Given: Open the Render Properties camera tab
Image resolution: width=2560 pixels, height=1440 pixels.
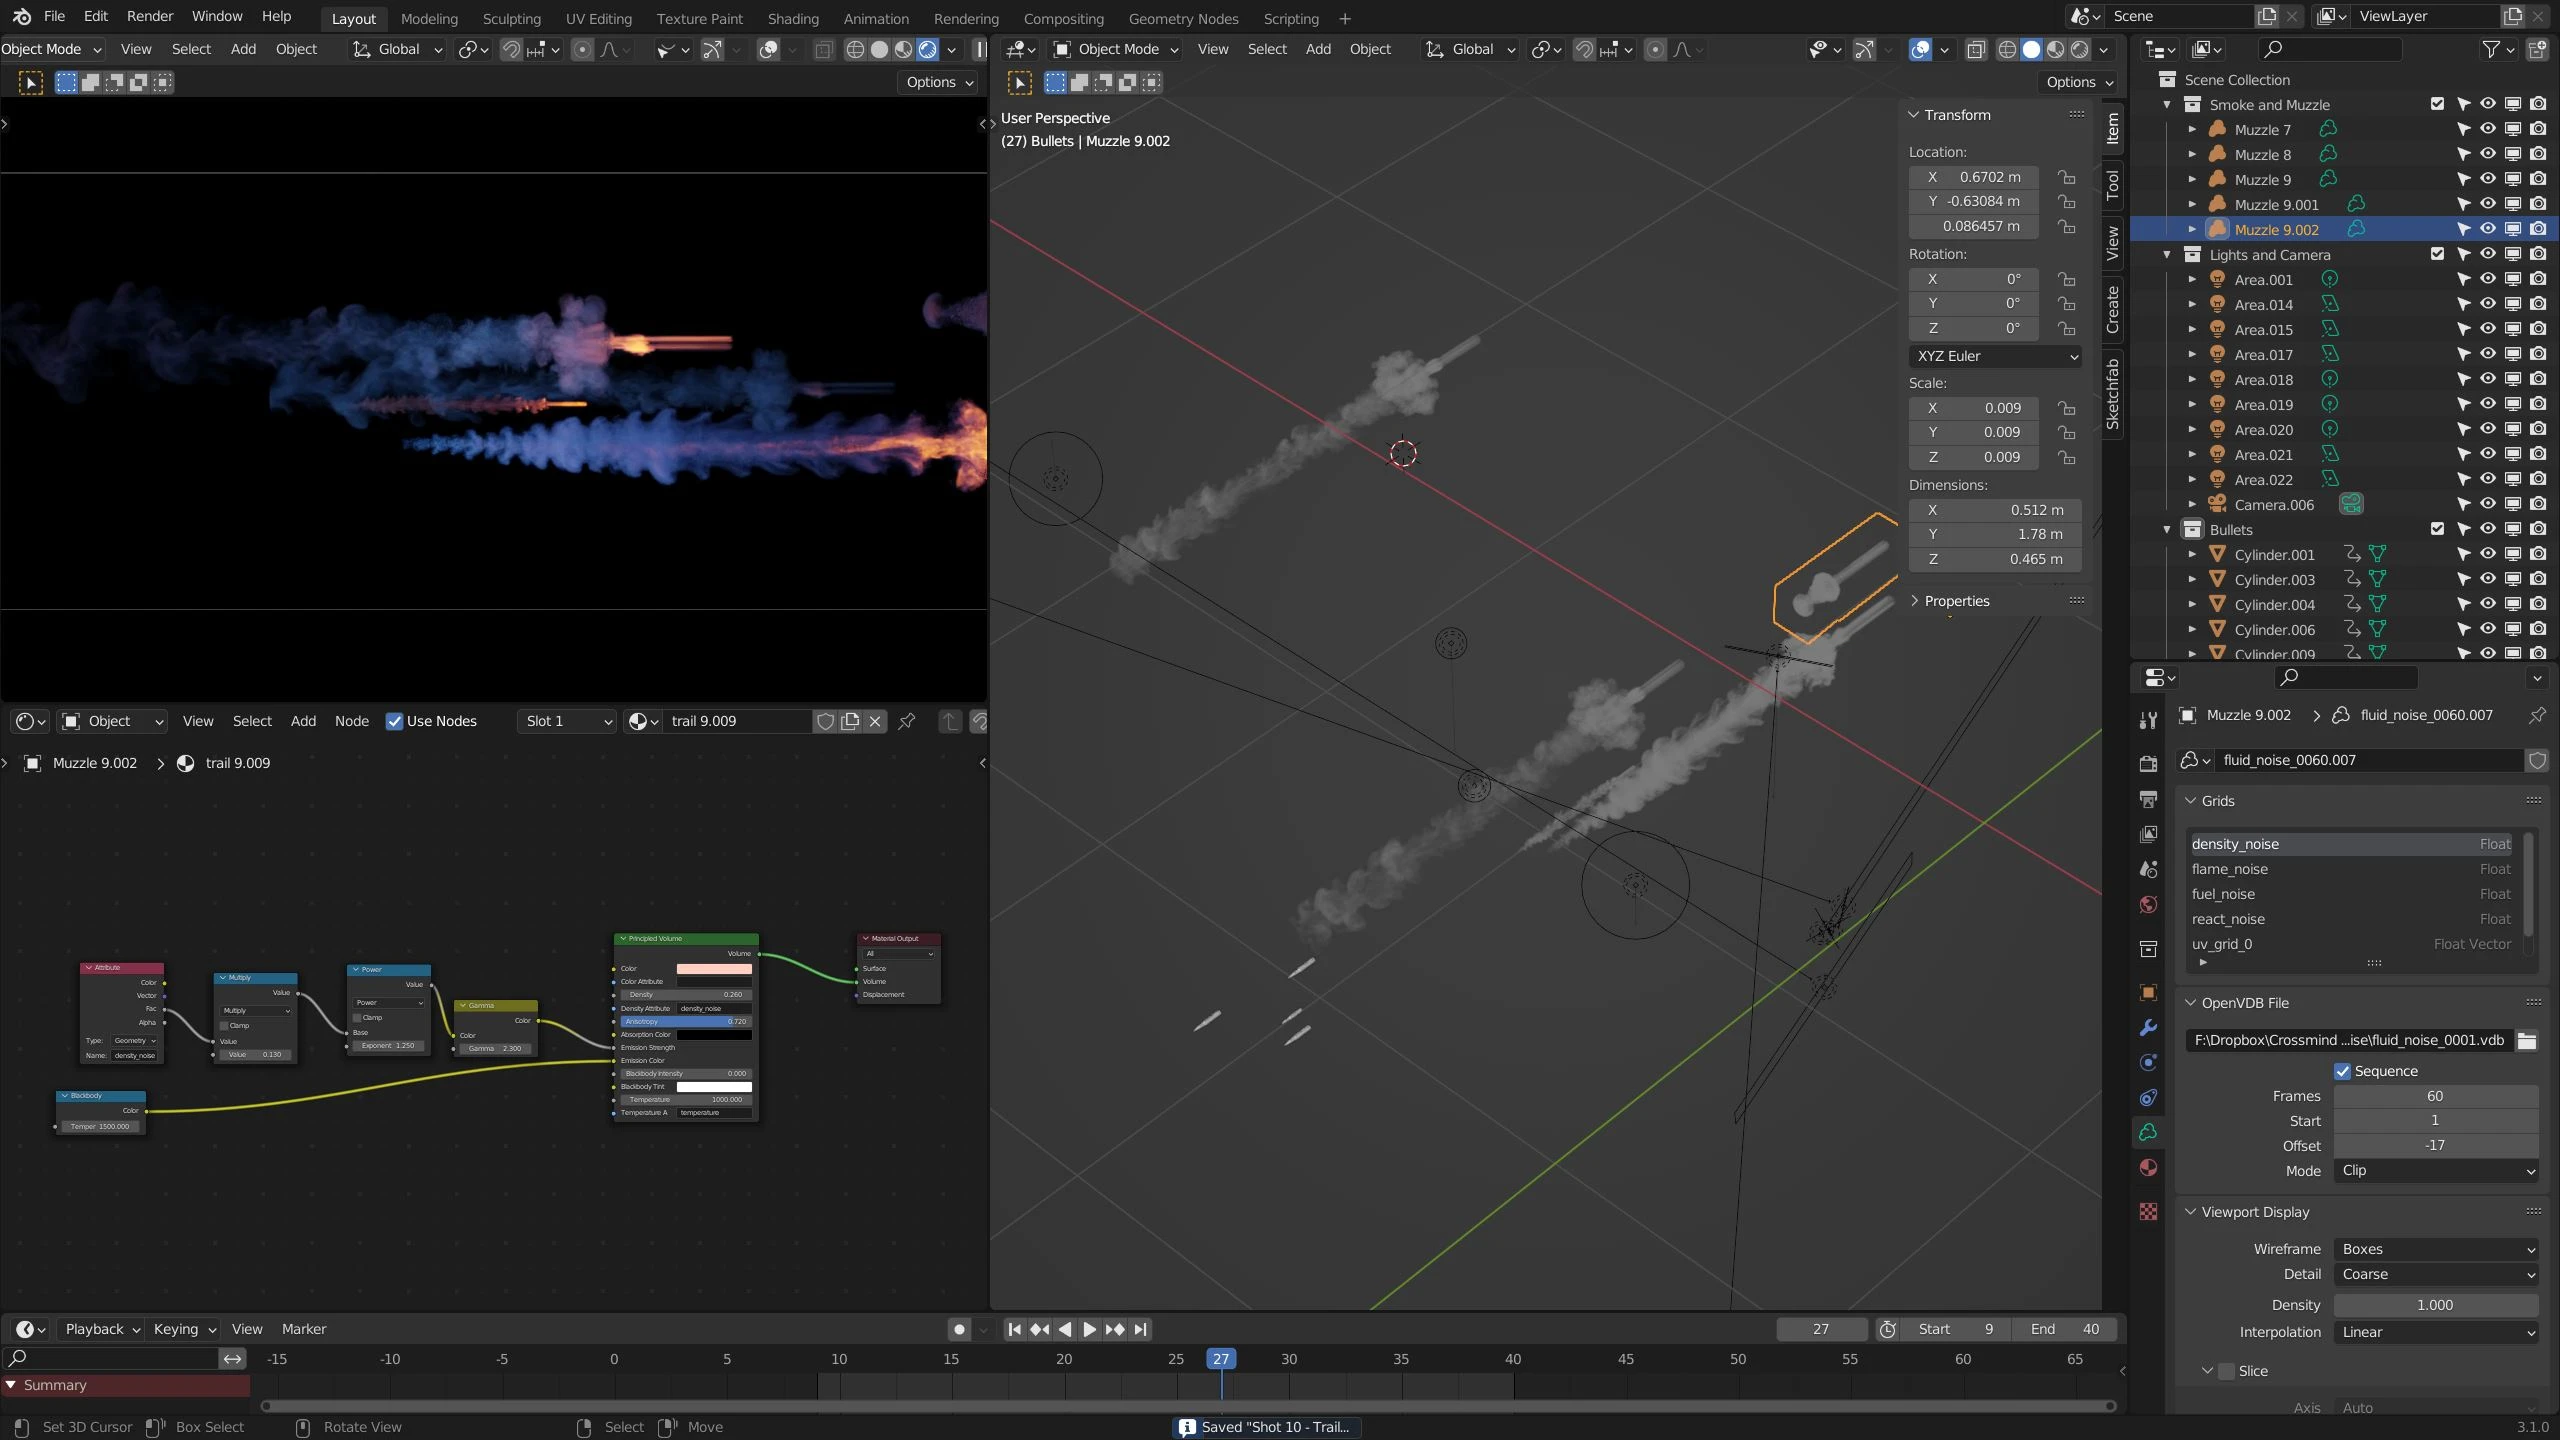Looking at the screenshot, I should pos(2147,763).
